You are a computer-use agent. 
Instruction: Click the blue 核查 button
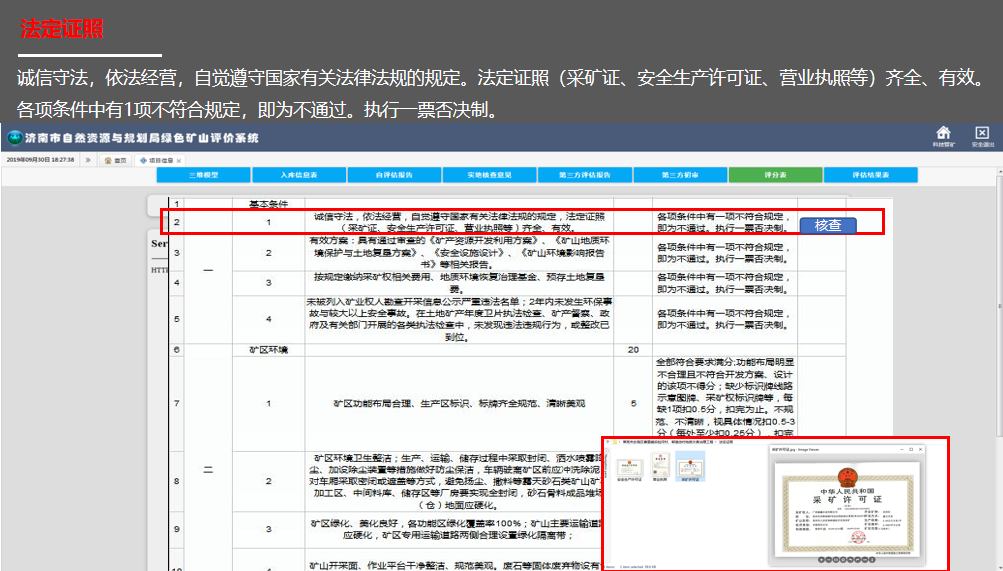828,225
